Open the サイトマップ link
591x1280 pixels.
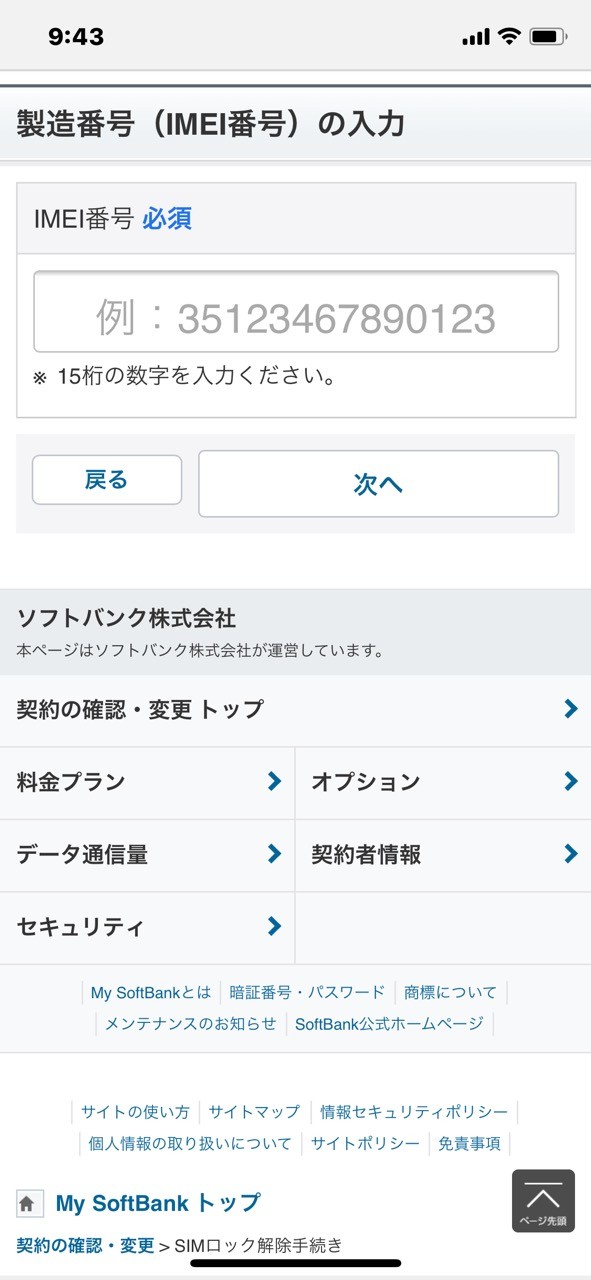(x=254, y=1112)
